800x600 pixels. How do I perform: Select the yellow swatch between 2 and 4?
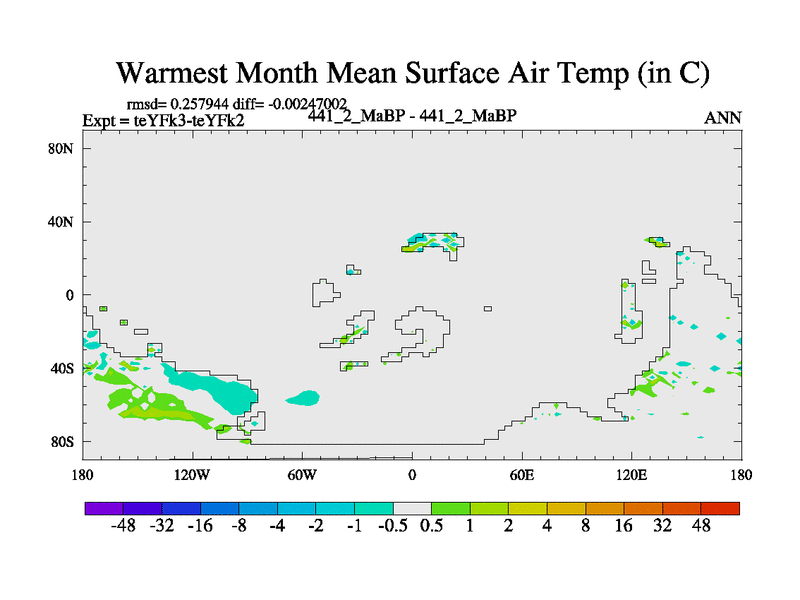pos(527,508)
